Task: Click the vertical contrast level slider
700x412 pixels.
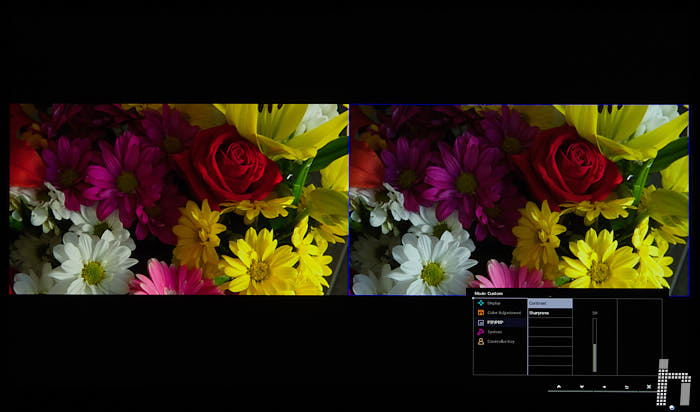Action: coord(594,345)
